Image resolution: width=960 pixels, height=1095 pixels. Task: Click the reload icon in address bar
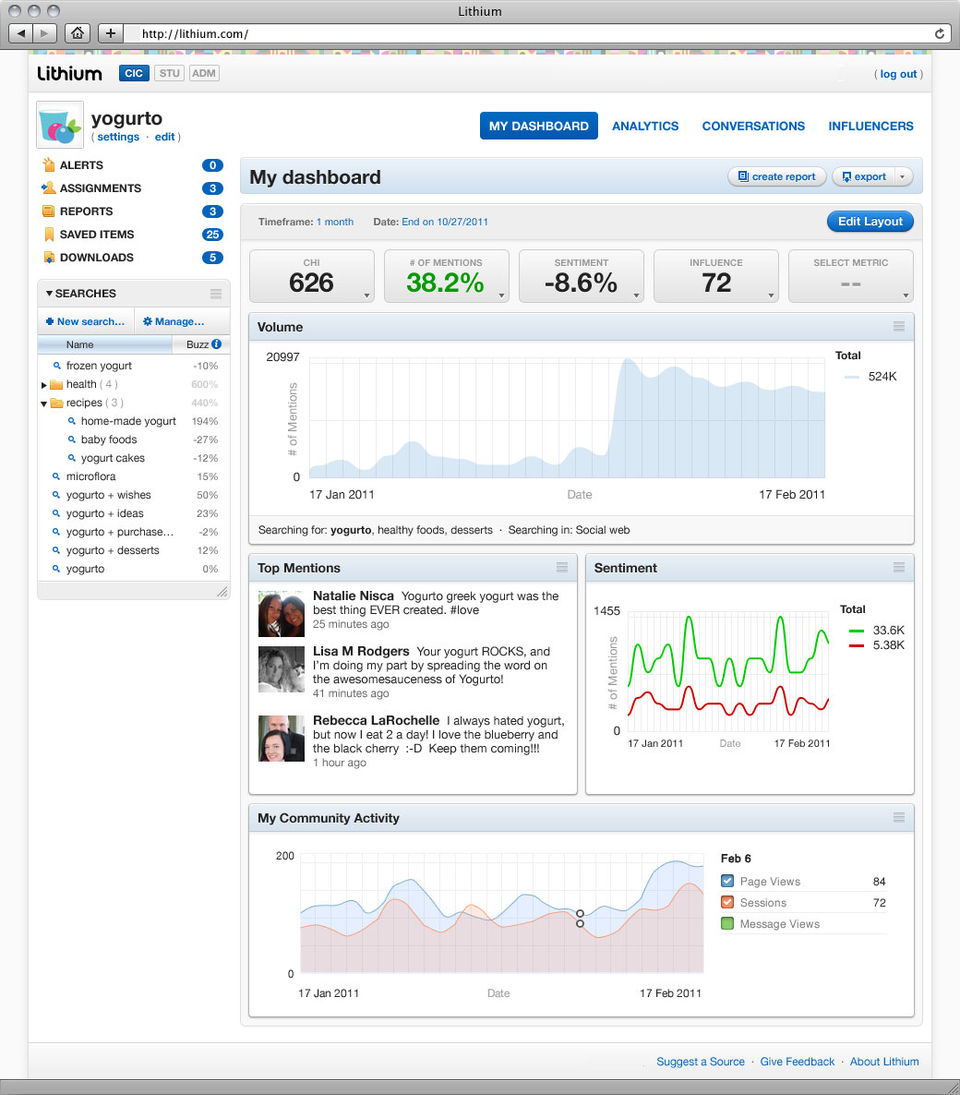tap(939, 34)
